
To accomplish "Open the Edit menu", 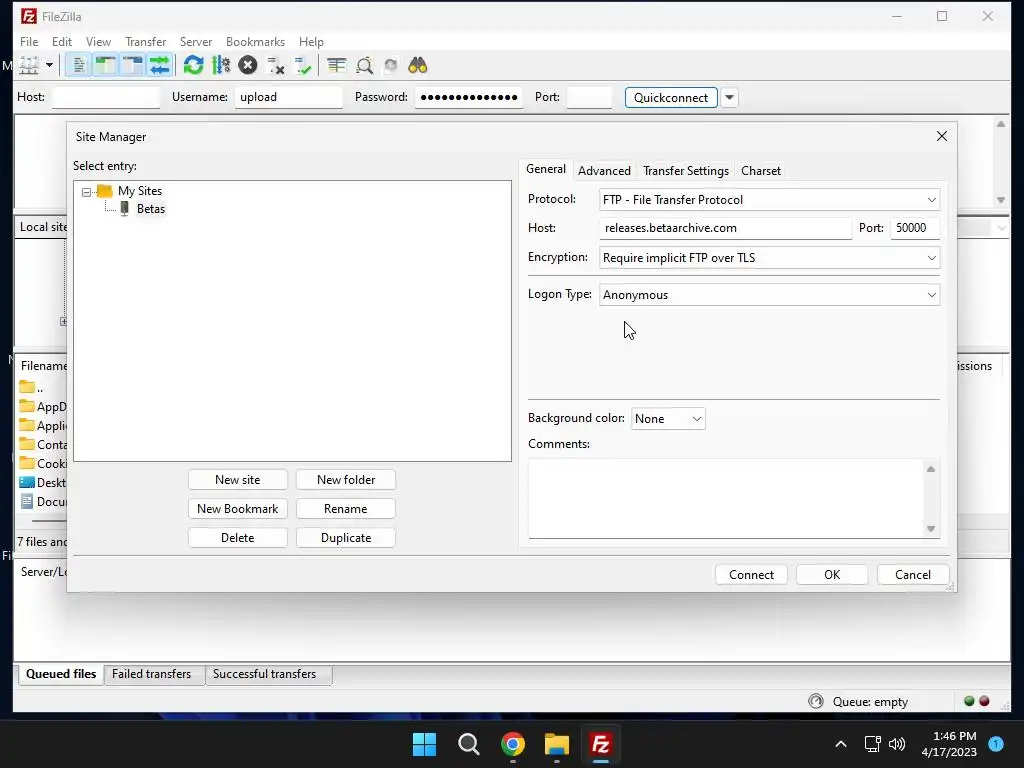I will pos(62,42).
